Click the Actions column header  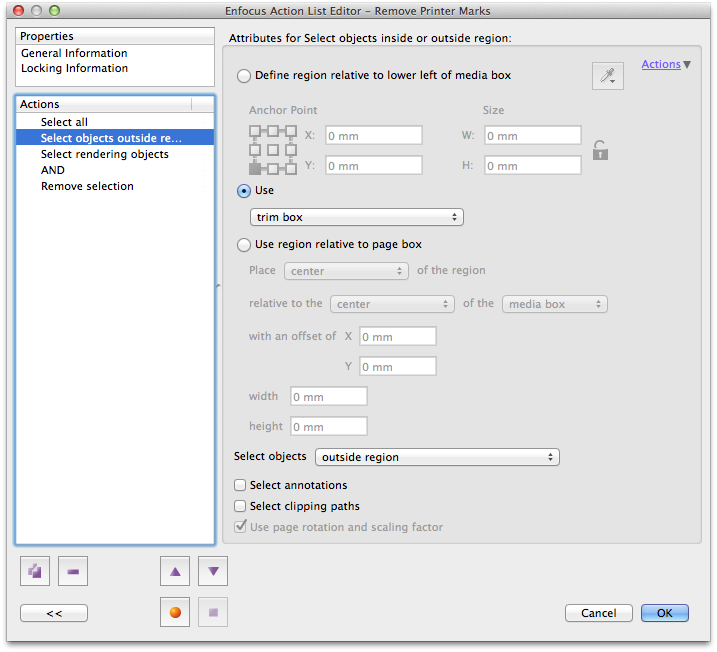[104, 104]
